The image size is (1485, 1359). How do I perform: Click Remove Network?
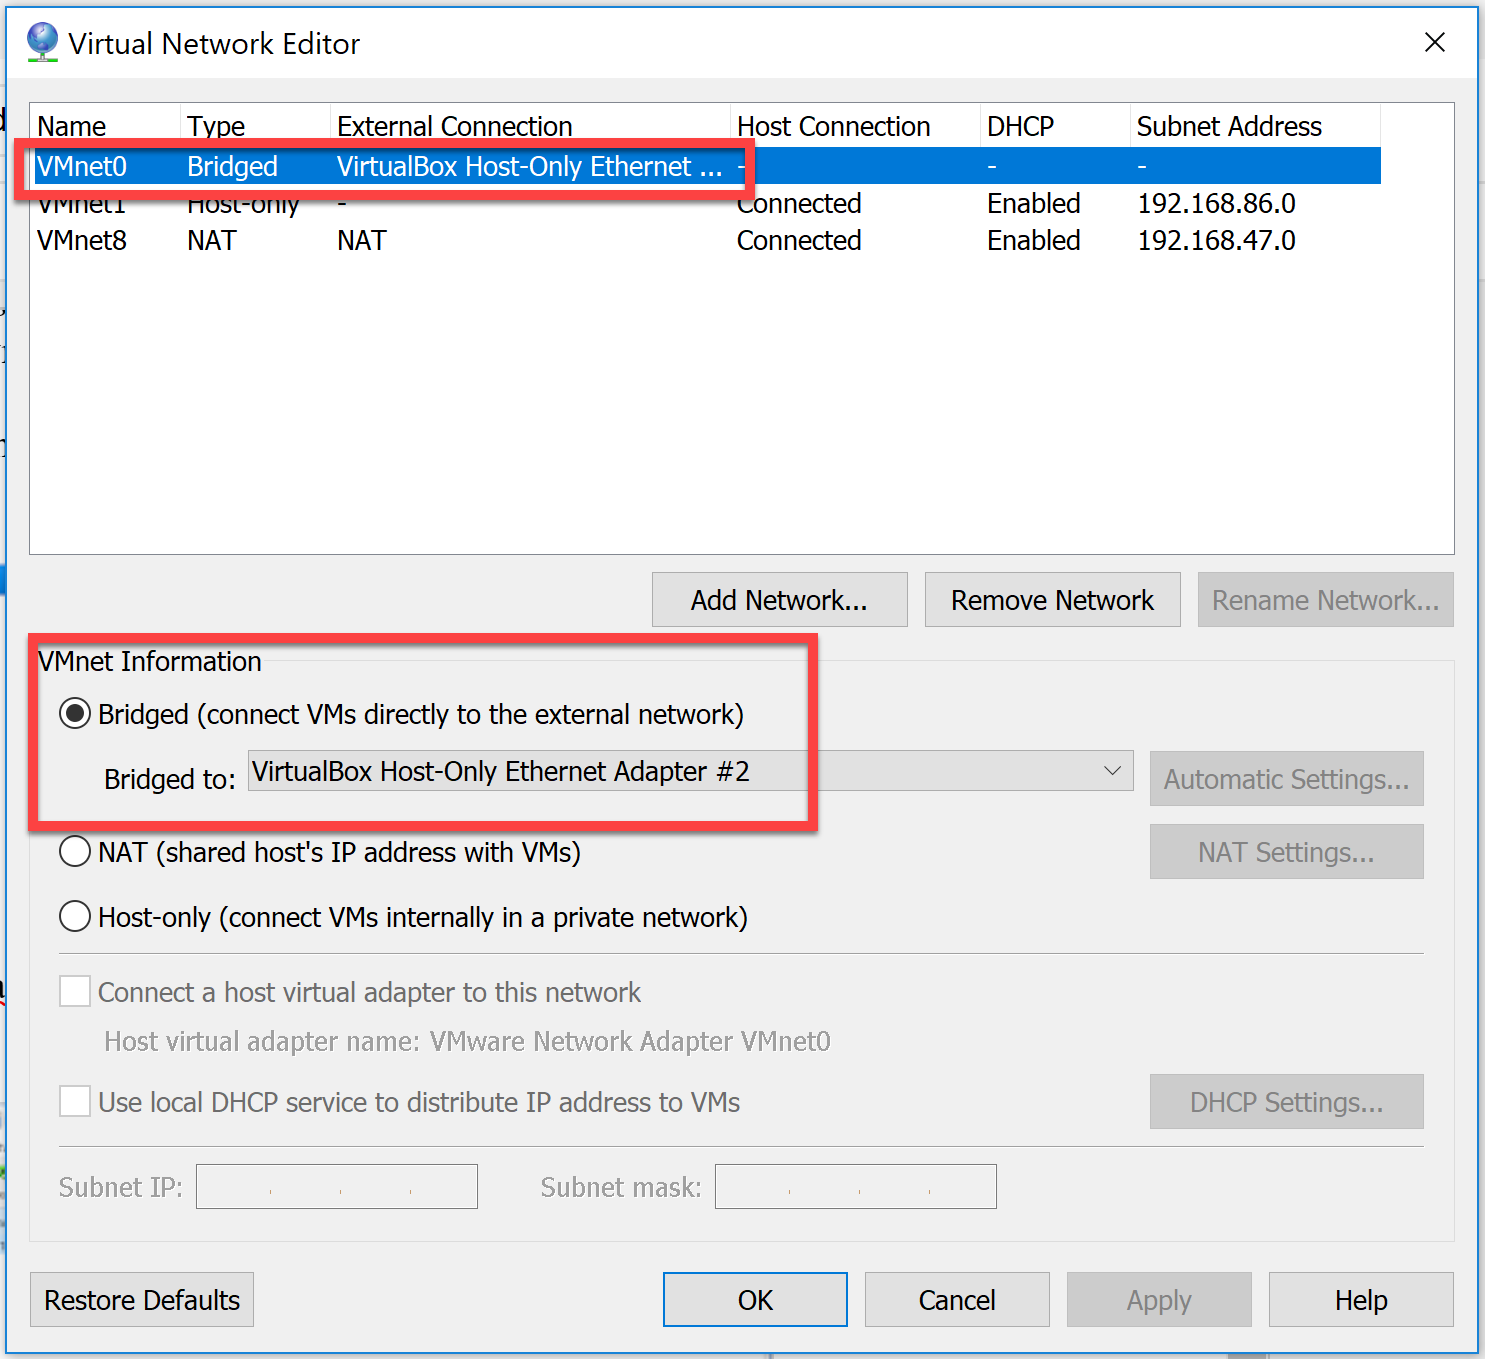coord(1051,599)
